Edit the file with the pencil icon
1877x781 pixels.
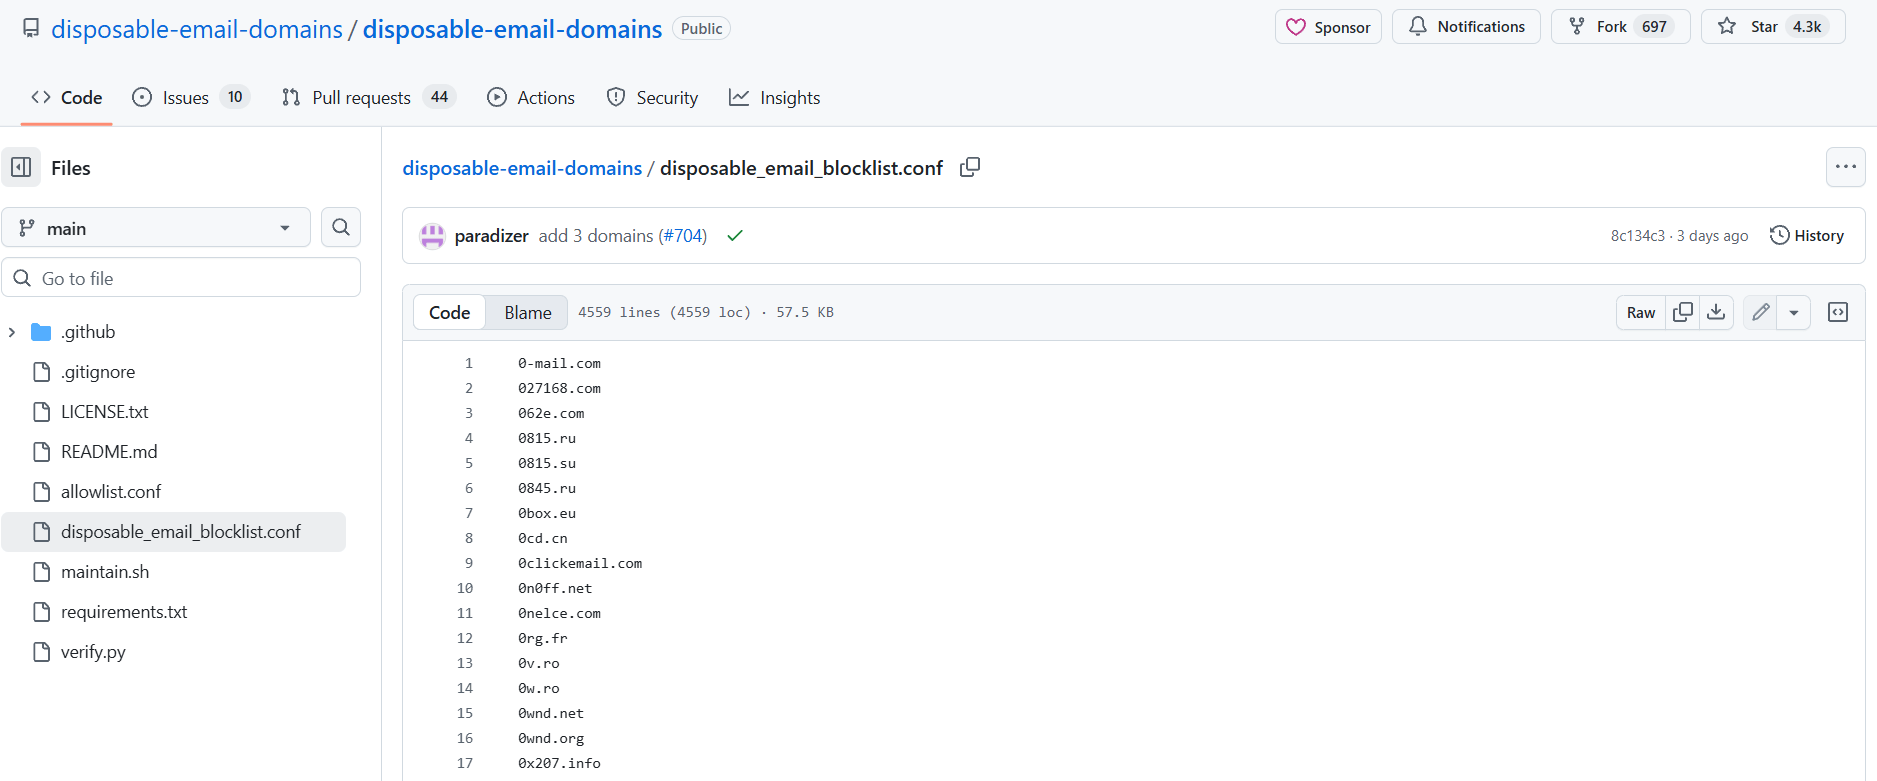tap(1760, 312)
